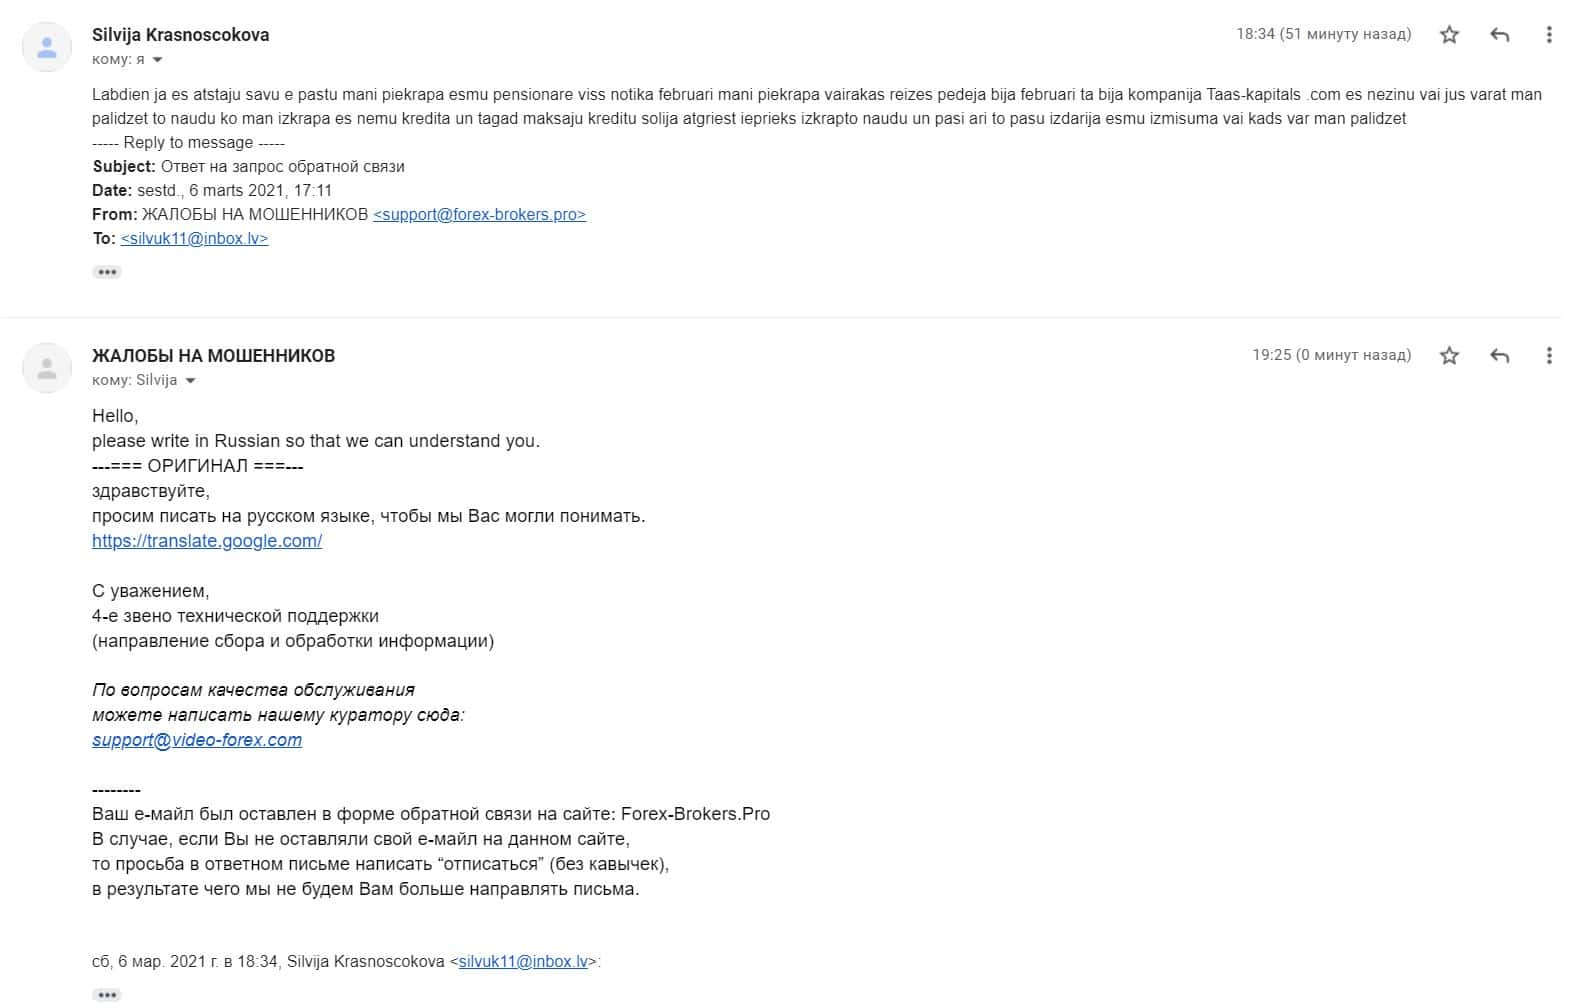Reply to Silvija Krasnoscokova's message
Image resolution: width=1580 pixels, height=1004 pixels.
[1499, 35]
